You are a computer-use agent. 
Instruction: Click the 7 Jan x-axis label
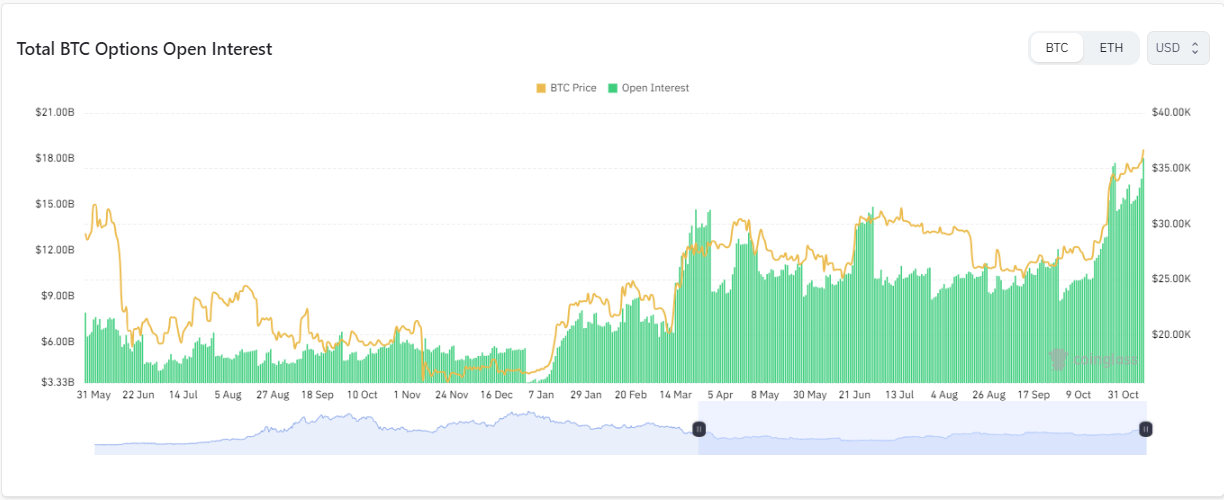[541, 395]
